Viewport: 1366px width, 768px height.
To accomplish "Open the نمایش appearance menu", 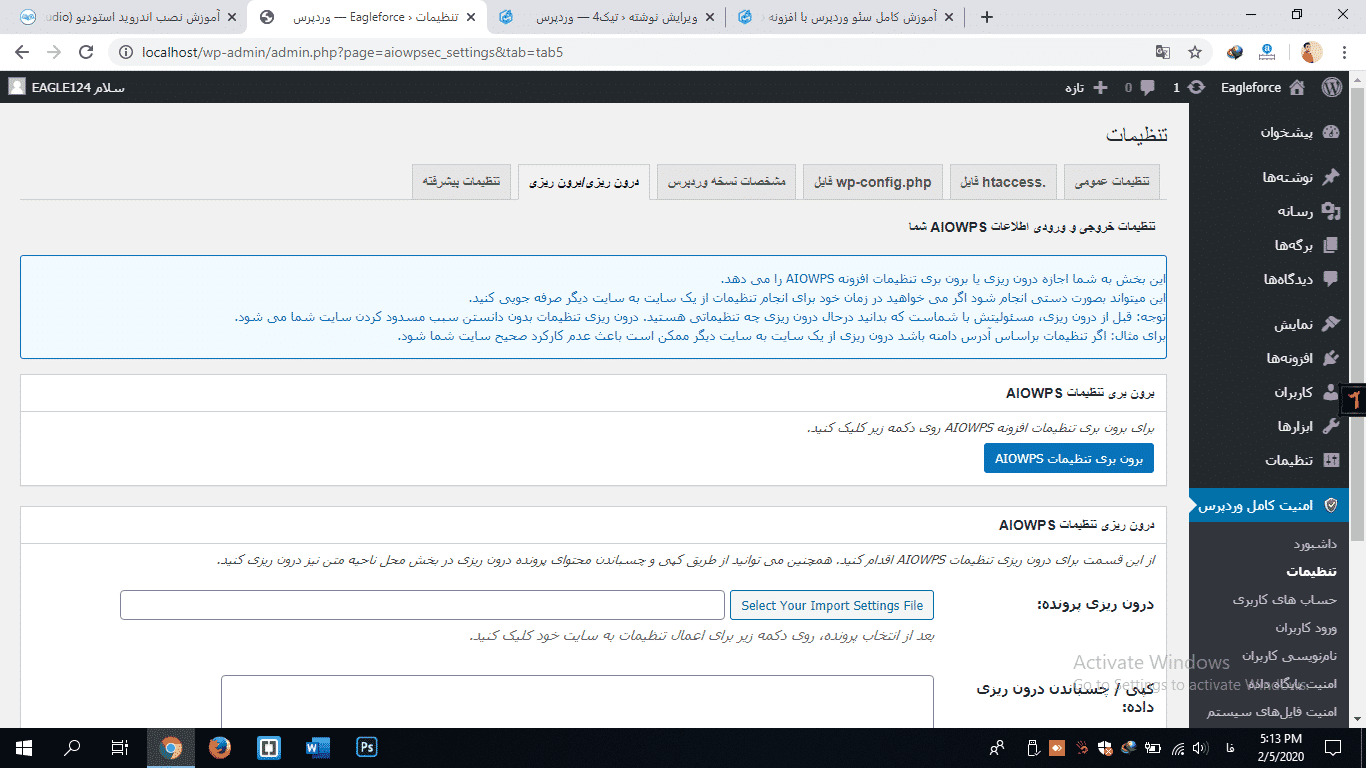I will point(1270,324).
